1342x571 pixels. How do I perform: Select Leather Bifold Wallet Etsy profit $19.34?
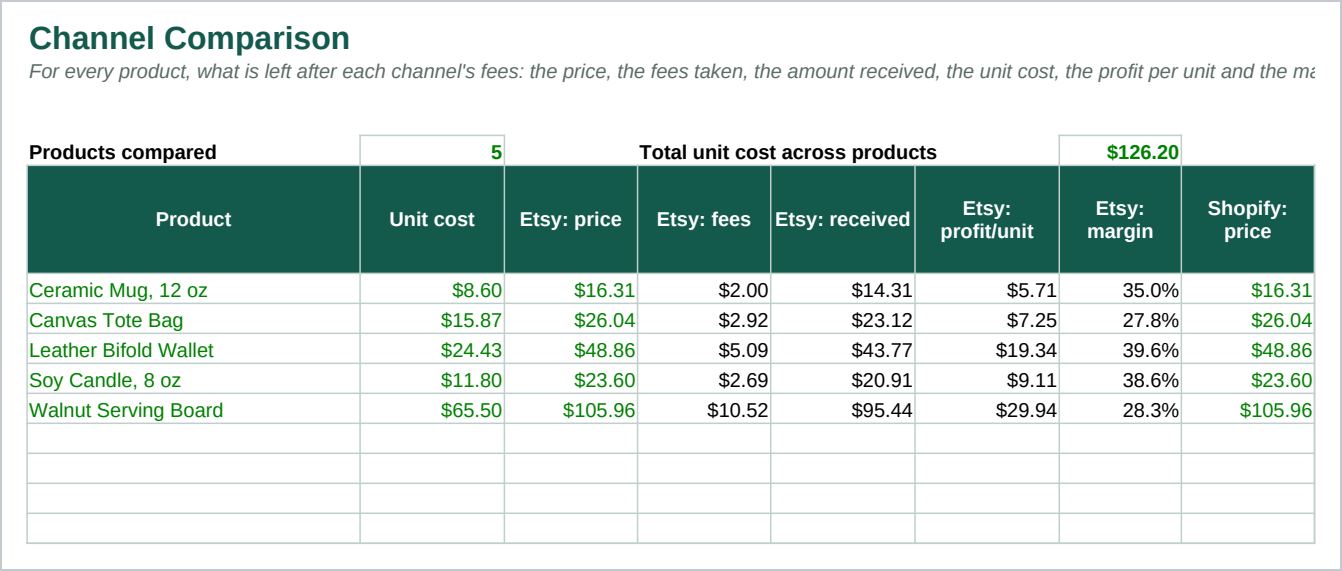[x=987, y=350]
